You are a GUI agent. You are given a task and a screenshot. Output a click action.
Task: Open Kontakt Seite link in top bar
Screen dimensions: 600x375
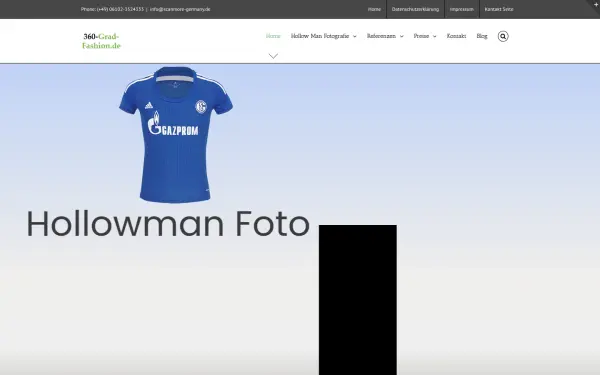pyautogui.click(x=499, y=9)
